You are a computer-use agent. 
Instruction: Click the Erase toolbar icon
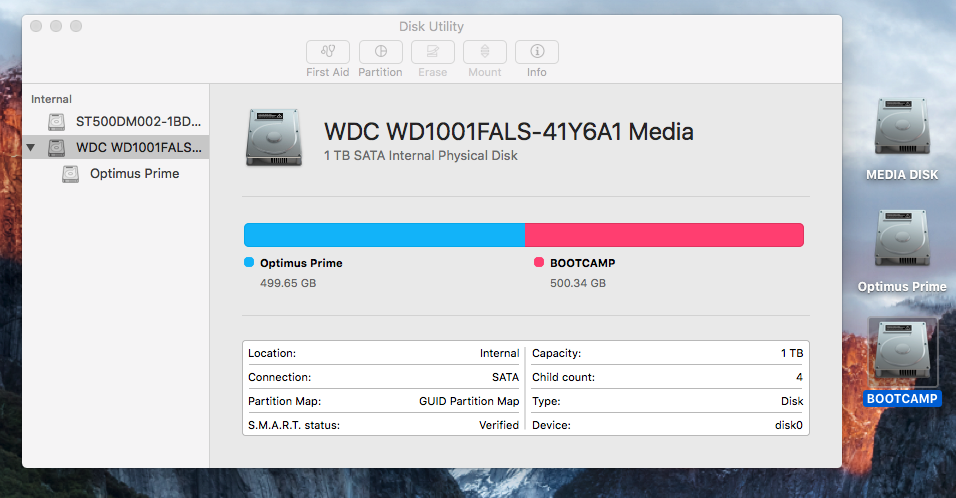pos(433,52)
